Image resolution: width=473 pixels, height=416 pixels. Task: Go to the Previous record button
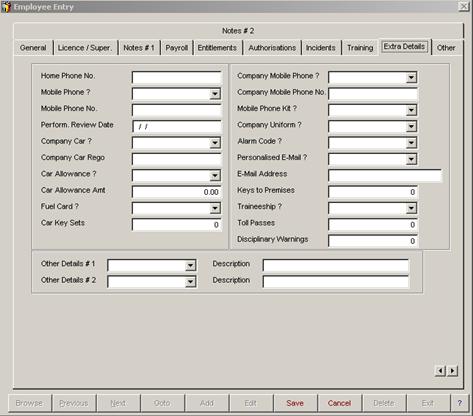pos(74,403)
